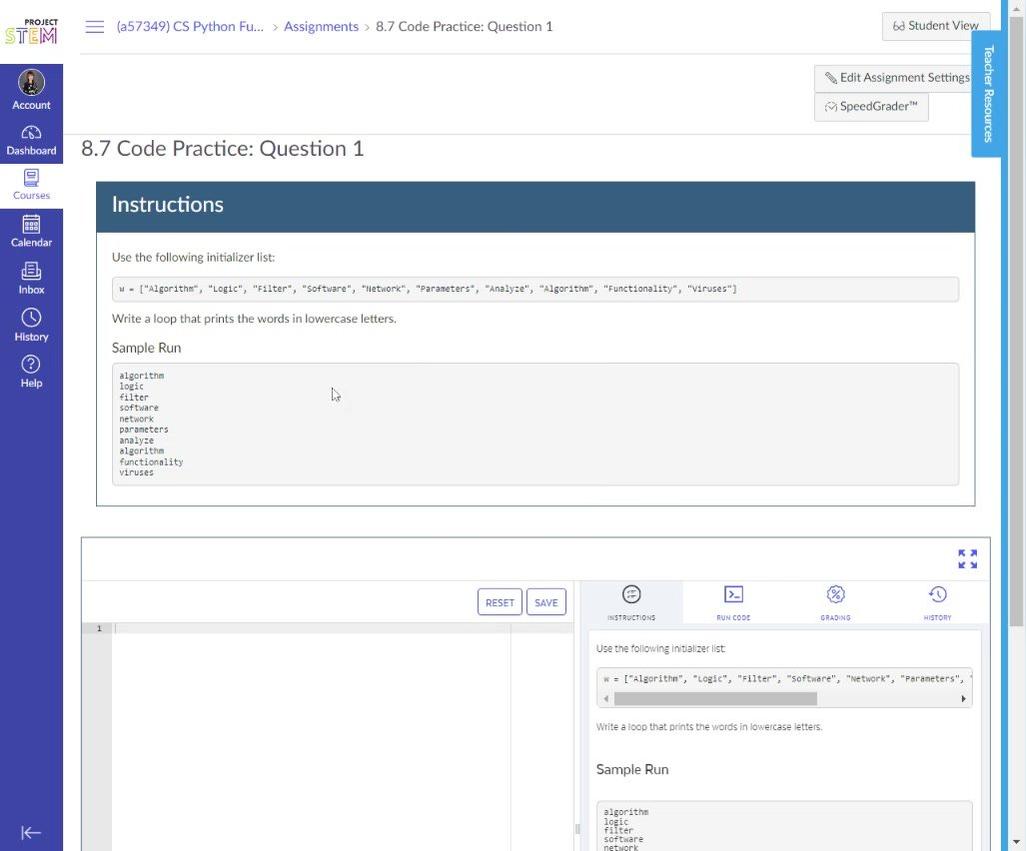Save the code with Save button
Image resolution: width=1026 pixels, height=851 pixels.
coord(546,602)
